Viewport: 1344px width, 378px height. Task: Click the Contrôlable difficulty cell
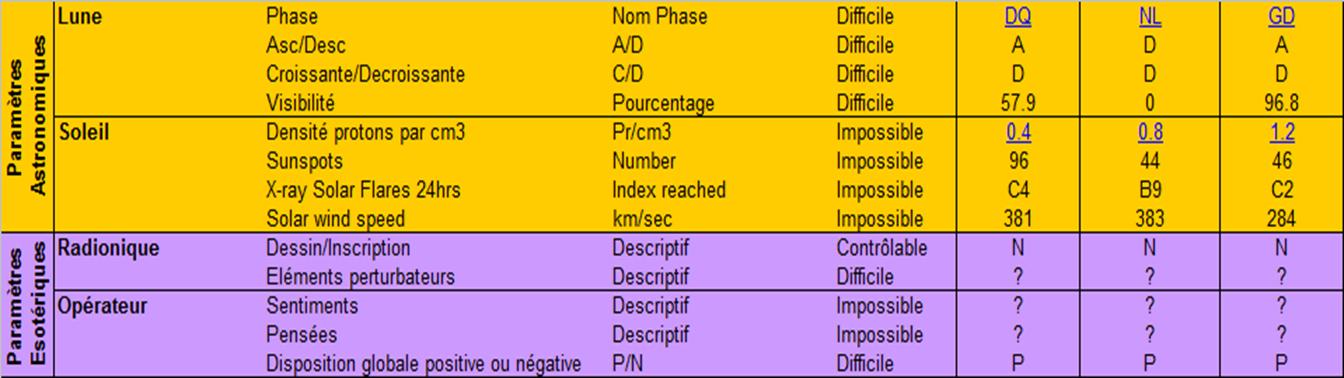pyautogui.click(x=882, y=247)
